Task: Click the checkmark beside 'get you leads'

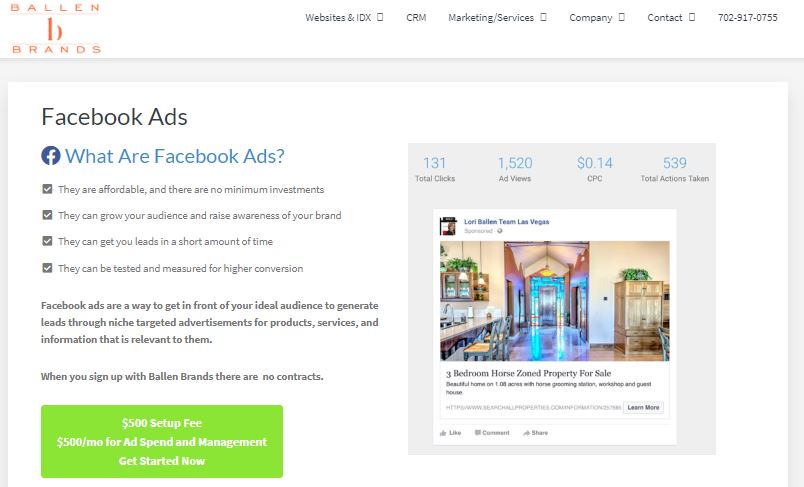Action: (47, 241)
